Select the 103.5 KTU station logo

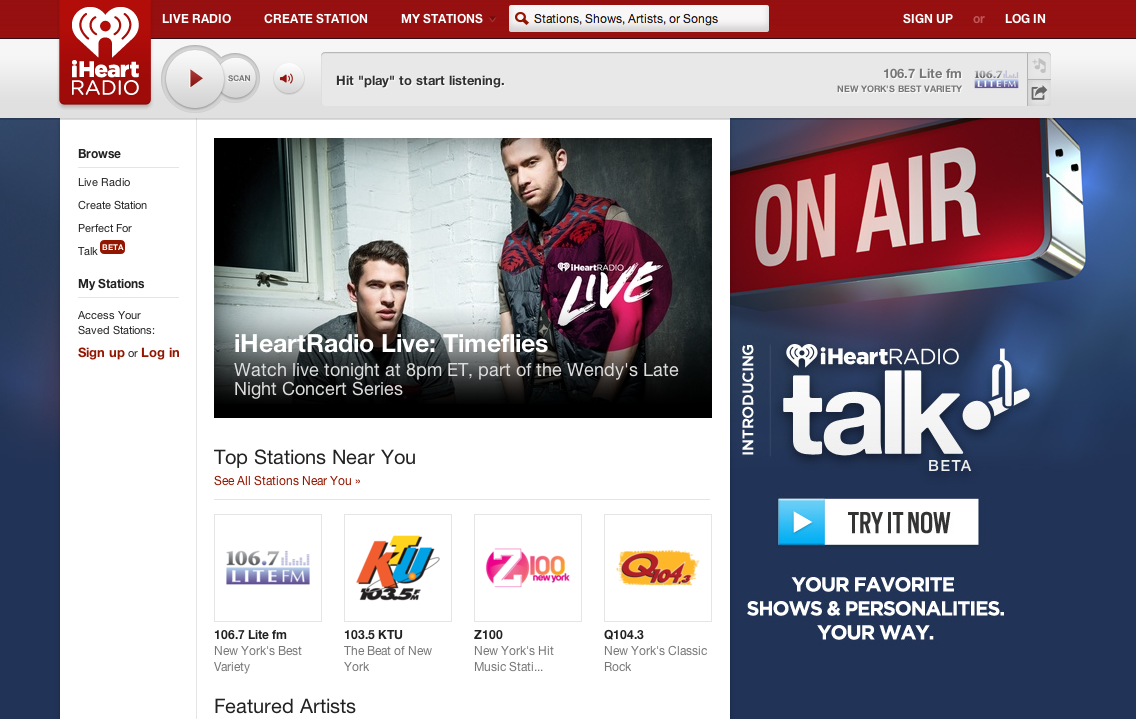[398, 568]
